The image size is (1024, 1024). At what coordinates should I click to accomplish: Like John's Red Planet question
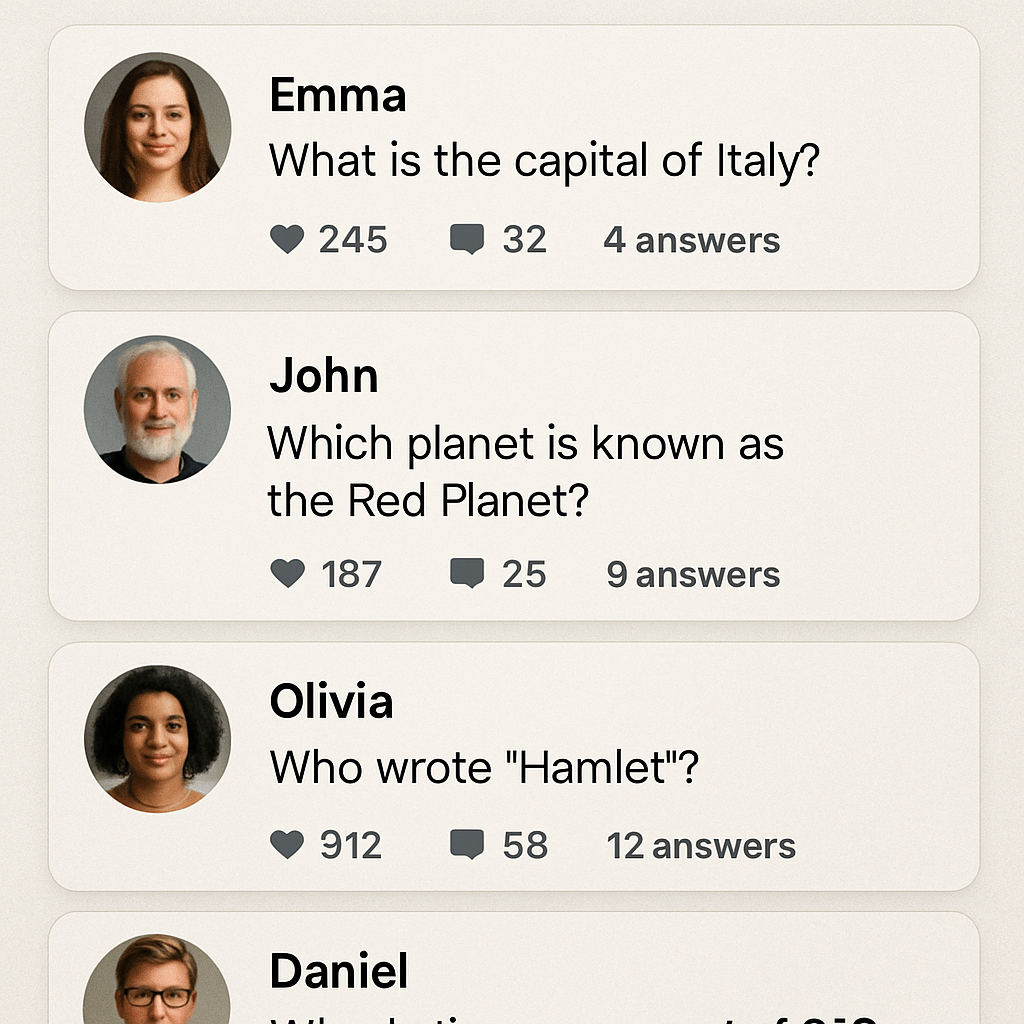click(288, 574)
